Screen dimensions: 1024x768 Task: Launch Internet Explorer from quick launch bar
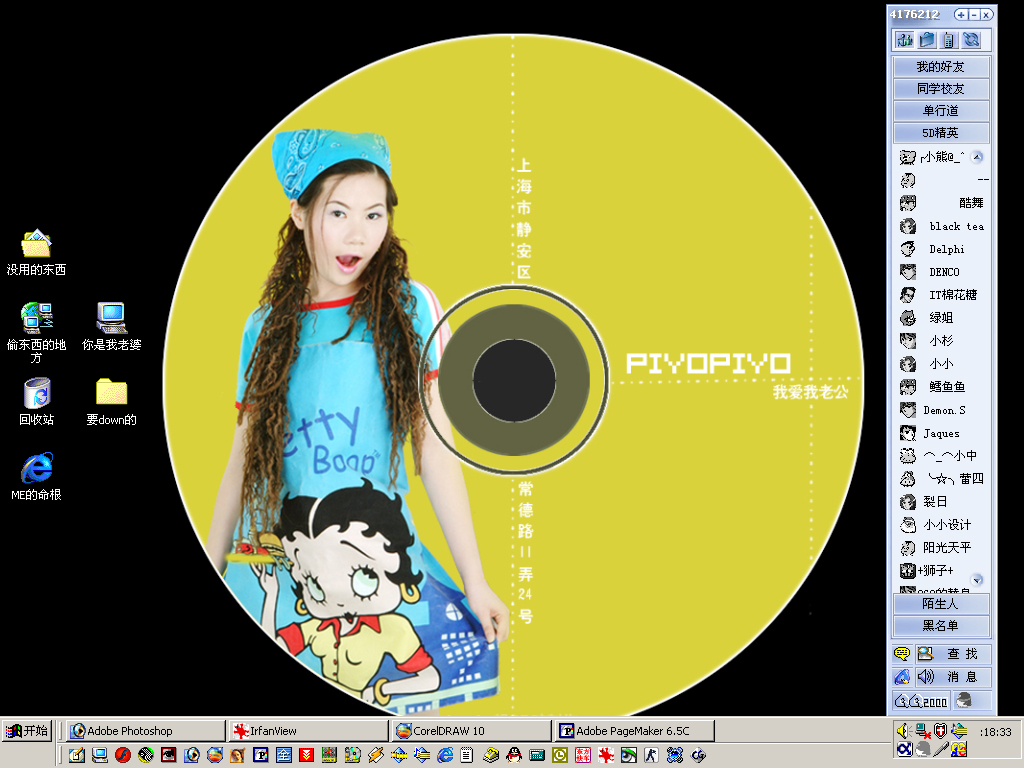click(x=445, y=756)
